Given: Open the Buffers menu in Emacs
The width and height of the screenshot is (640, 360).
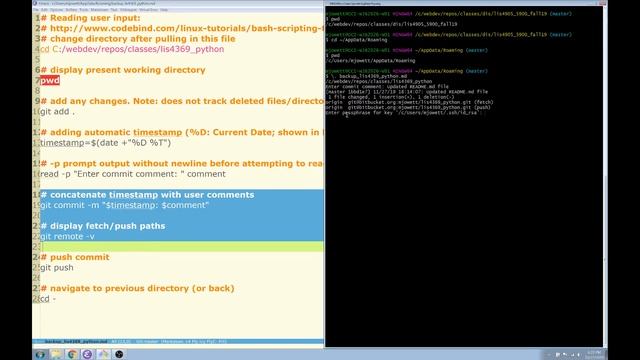Looking at the screenshot, I should tap(71, 10).
